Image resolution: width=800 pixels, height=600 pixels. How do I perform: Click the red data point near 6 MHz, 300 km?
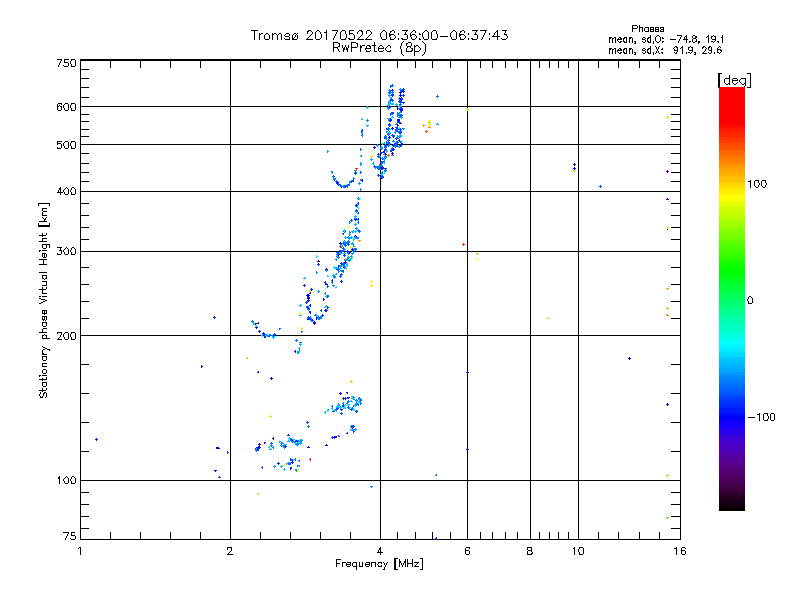click(463, 245)
